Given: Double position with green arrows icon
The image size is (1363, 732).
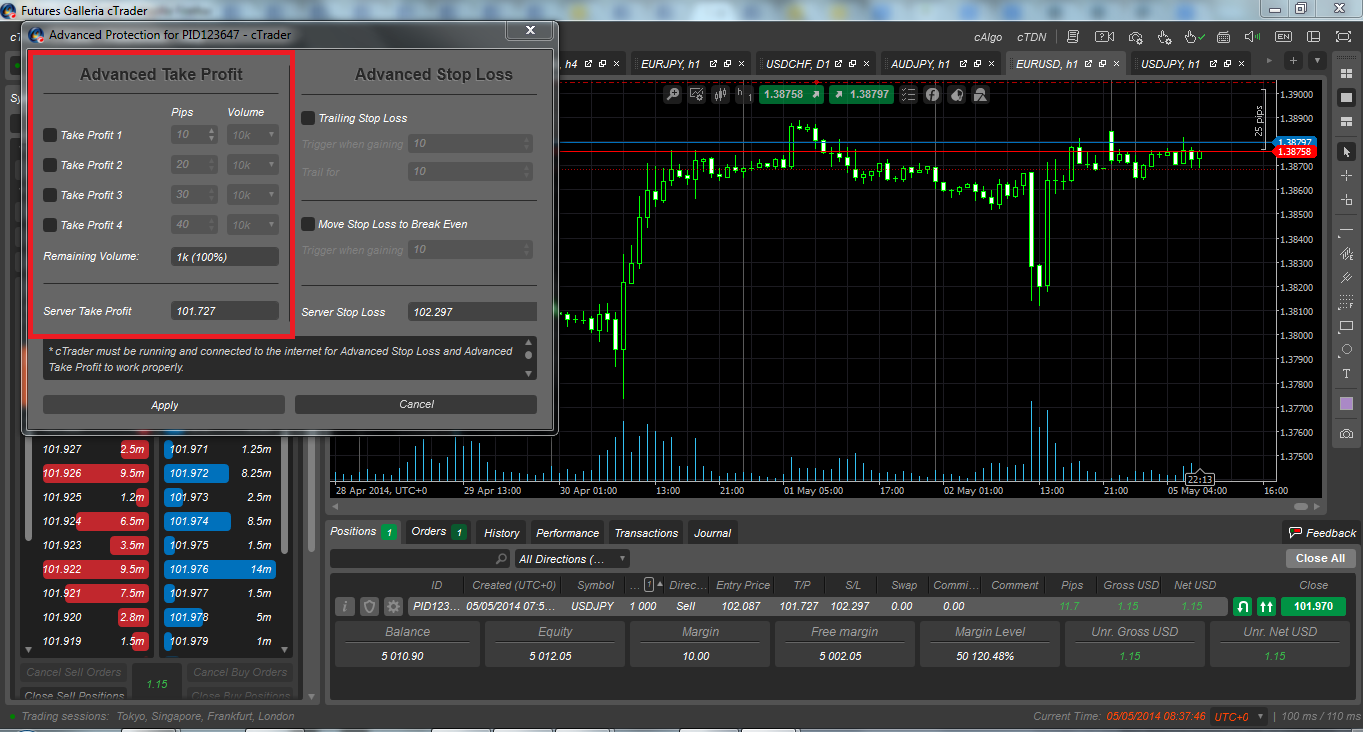Looking at the screenshot, I should [x=1266, y=606].
